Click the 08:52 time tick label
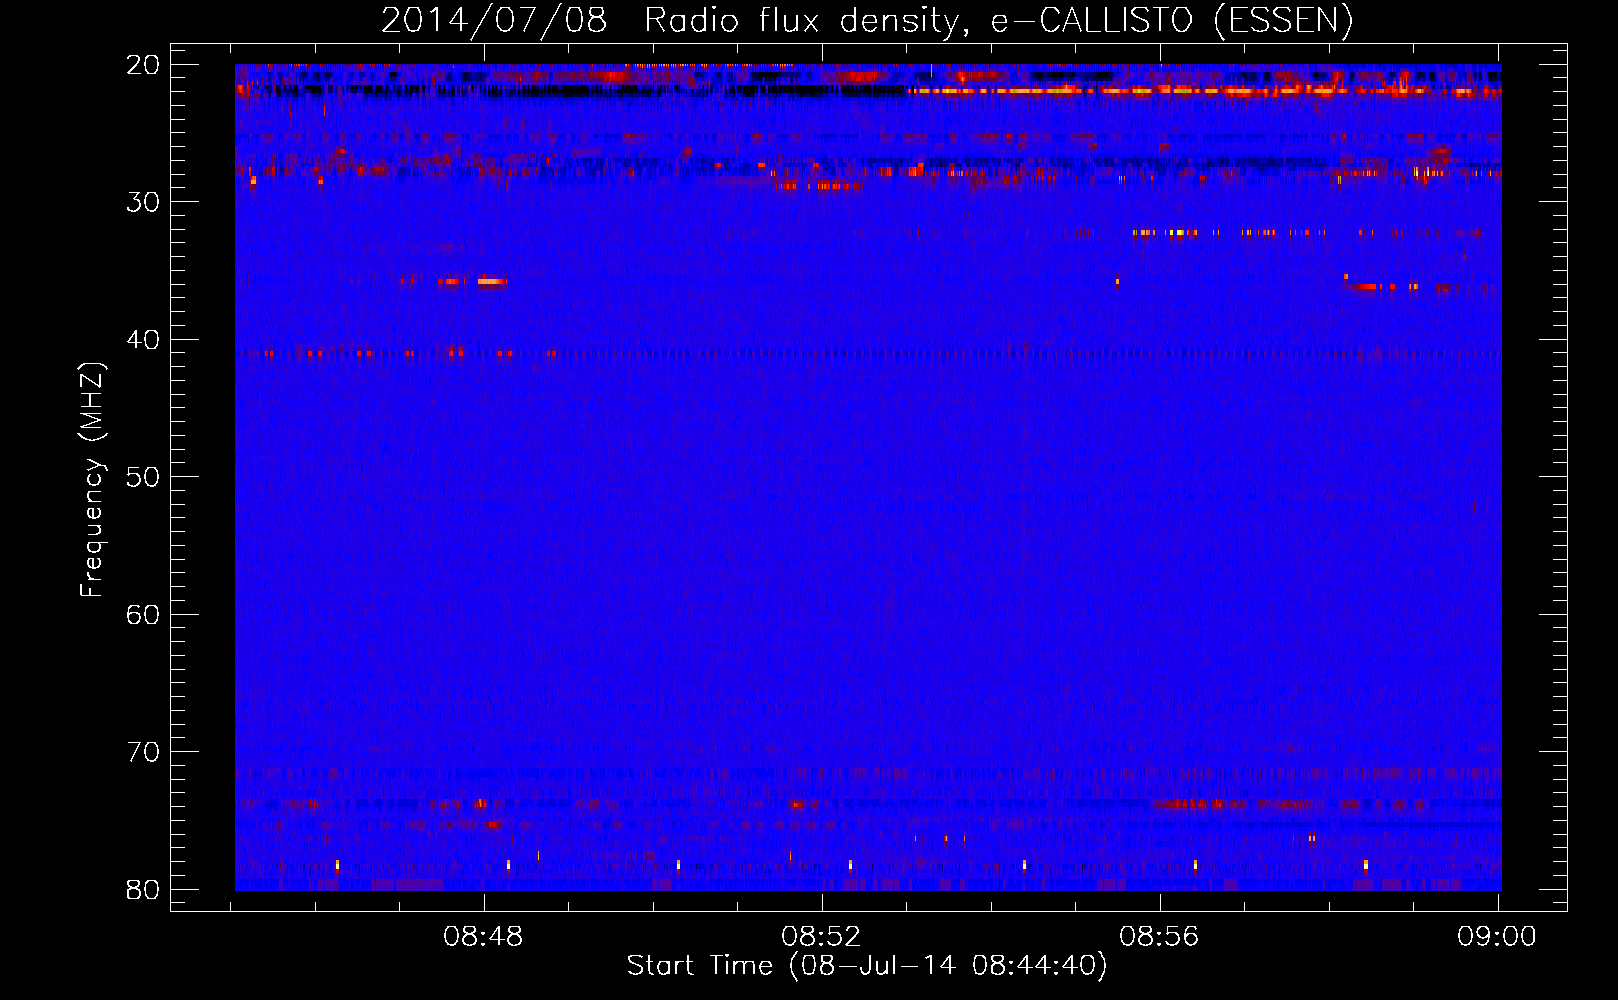Image resolution: width=1618 pixels, height=1000 pixels. [822, 937]
